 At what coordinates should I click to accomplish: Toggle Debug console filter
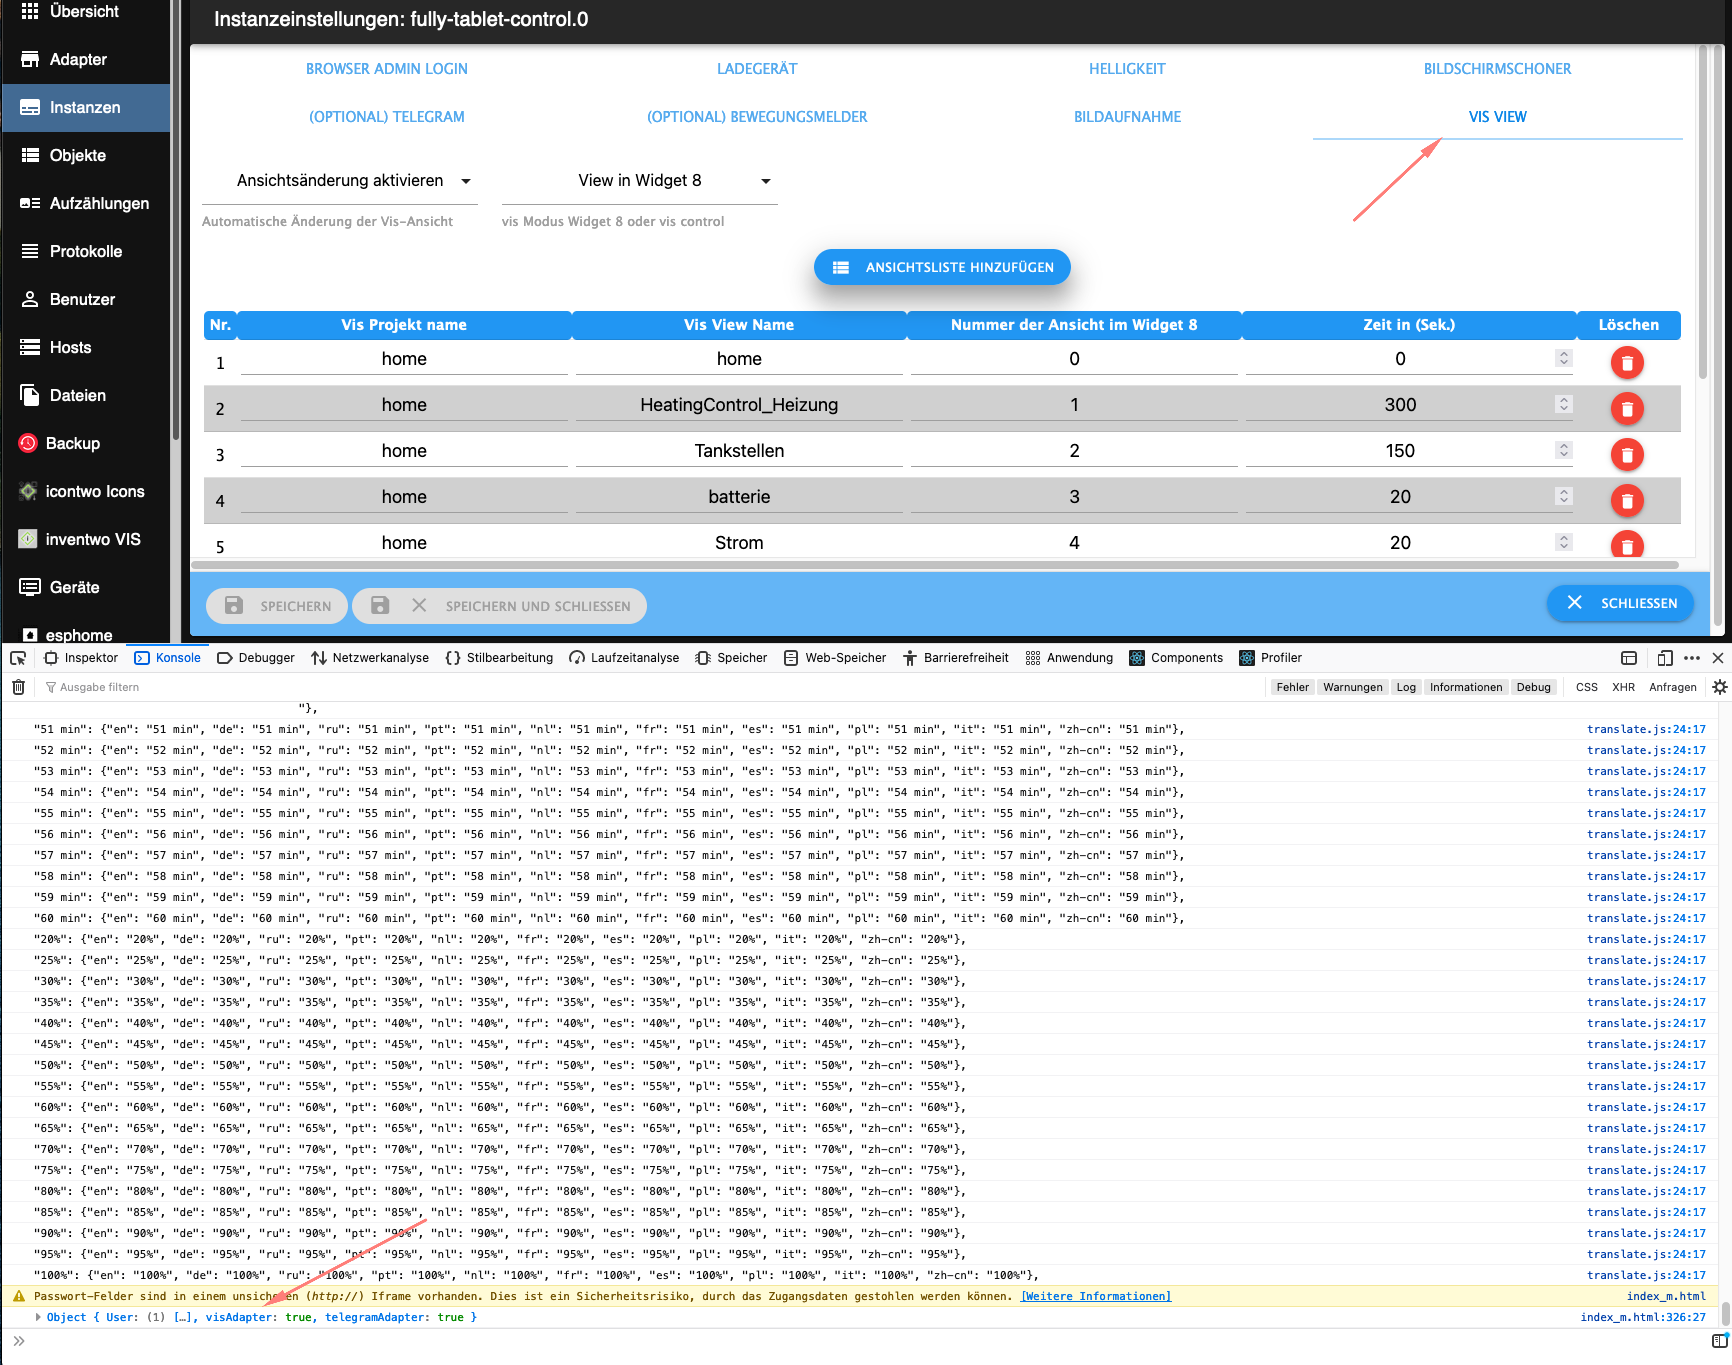1533,687
